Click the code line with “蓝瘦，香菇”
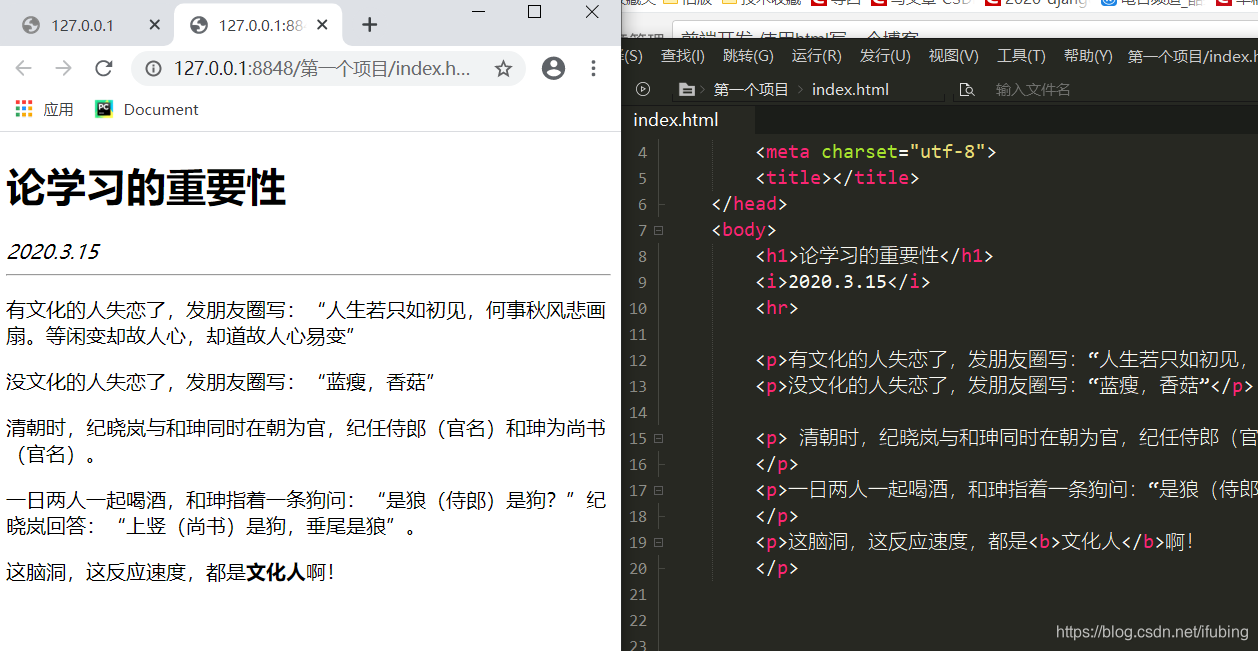 (1004, 386)
